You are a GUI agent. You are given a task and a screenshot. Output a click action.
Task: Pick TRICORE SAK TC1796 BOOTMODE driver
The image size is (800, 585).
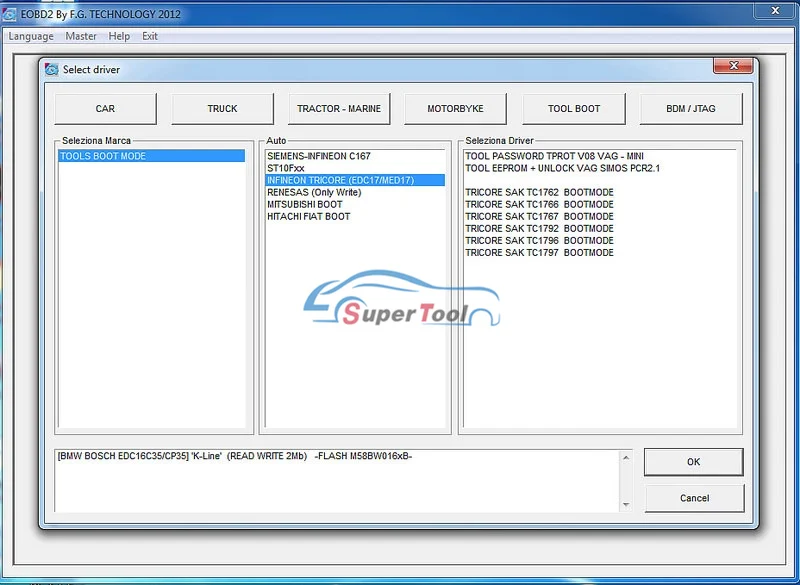(x=539, y=241)
